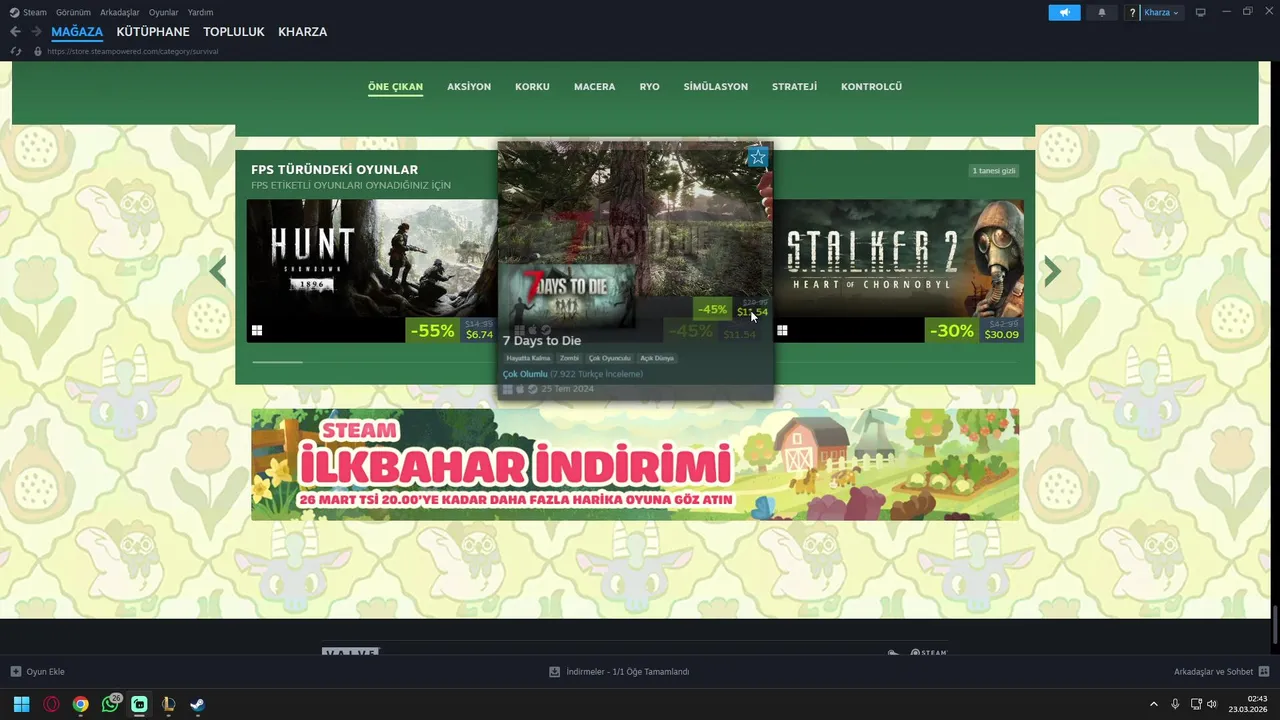1280x720 pixels.
Task: Select the KONTROLCÜ category tab
Action: point(871,87)
